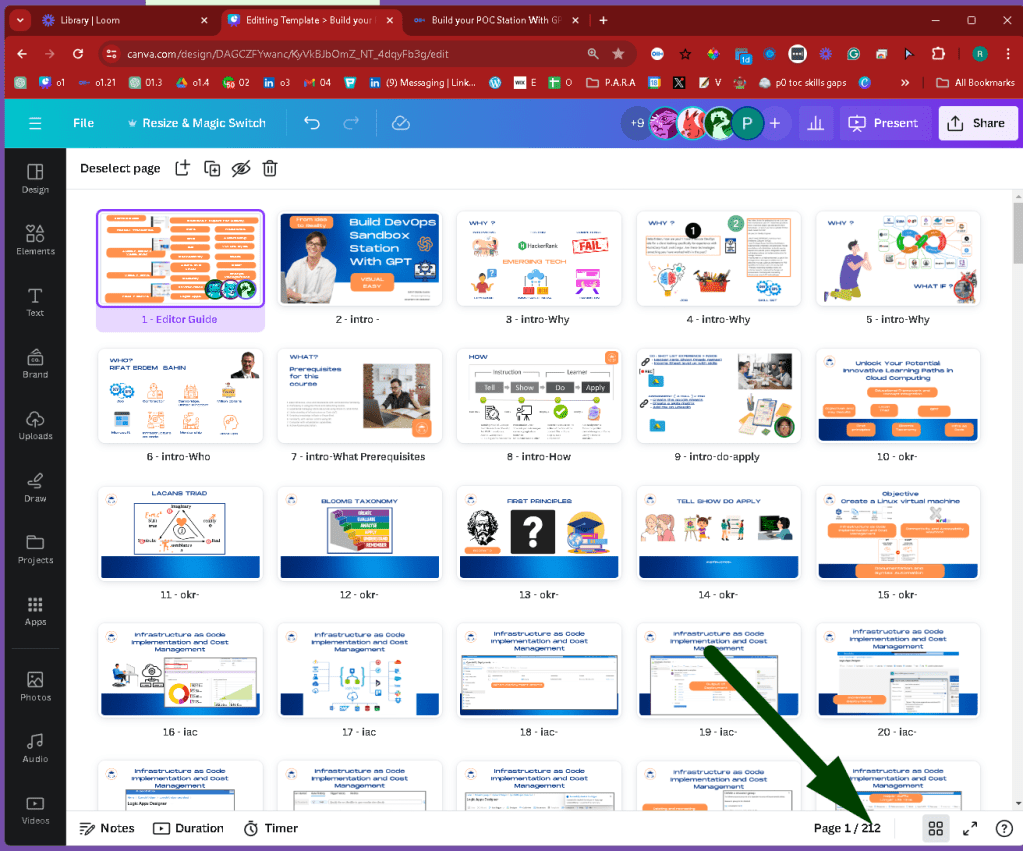Select page thumbnail 1 - Editor Guide
The height and width of the screenshot is (851, 1023).
coord(180,258)
